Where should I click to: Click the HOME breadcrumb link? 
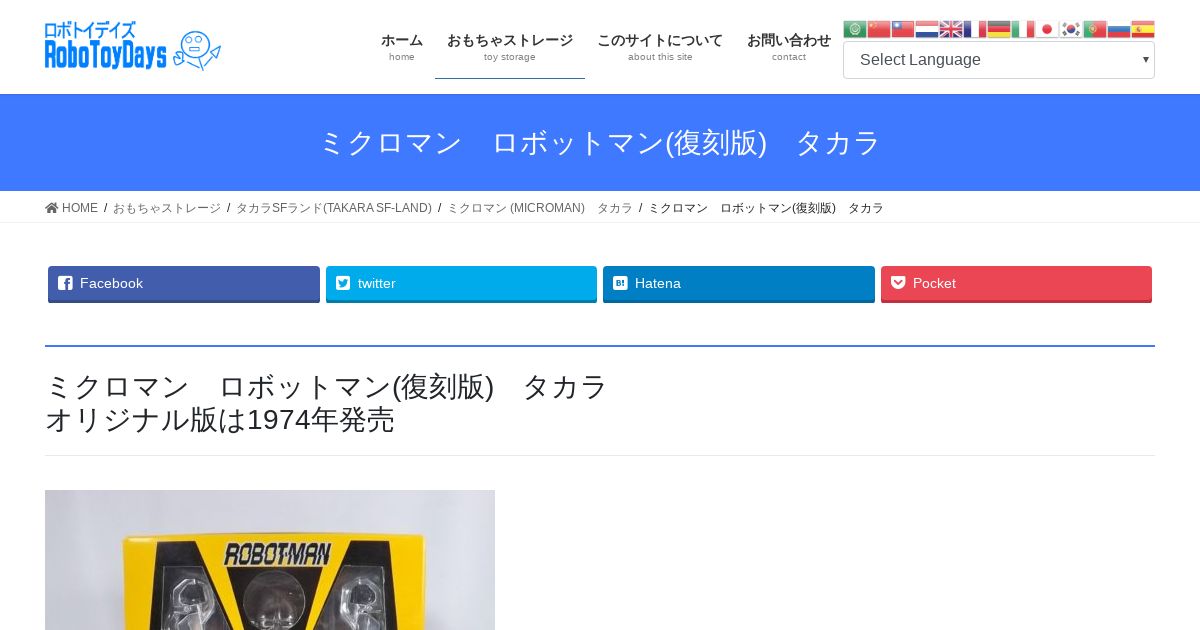(x=72, y=208)
